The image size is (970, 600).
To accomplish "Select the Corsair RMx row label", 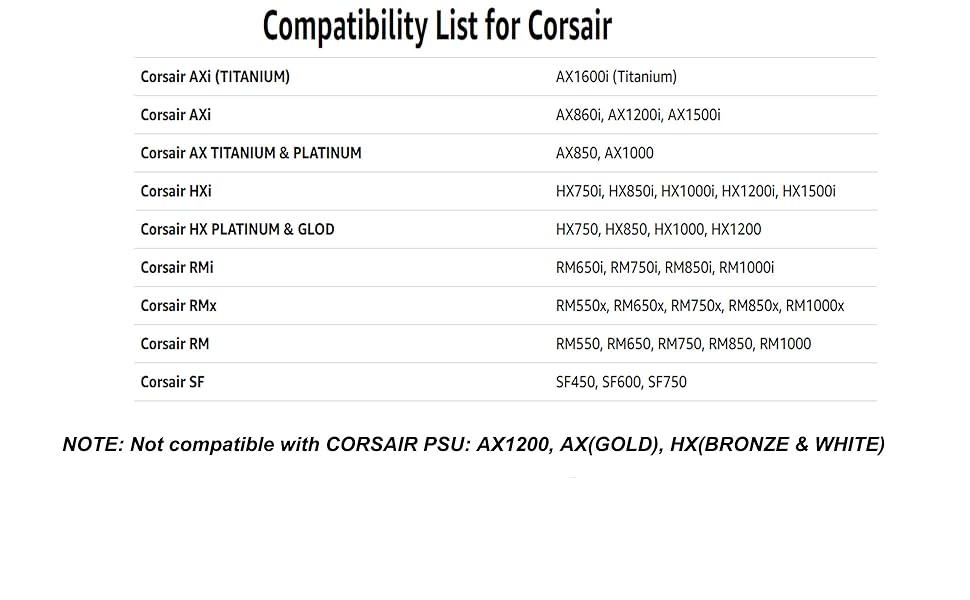I will [x=178, y=305].
